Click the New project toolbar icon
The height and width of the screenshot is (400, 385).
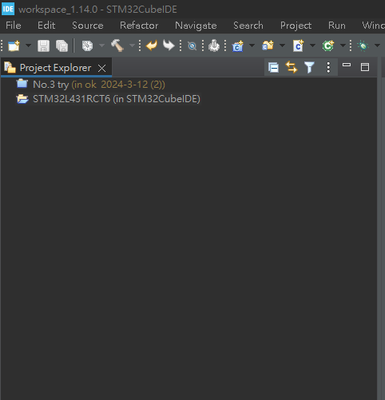pyautogui.click(x=14, y=46)
